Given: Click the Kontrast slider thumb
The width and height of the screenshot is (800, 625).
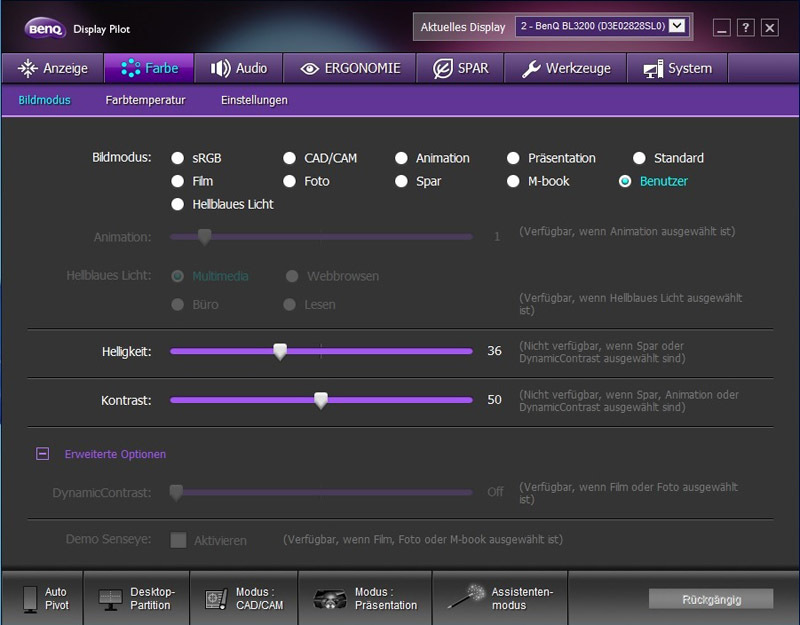Looking at the screenshot, I should (320, 401).
